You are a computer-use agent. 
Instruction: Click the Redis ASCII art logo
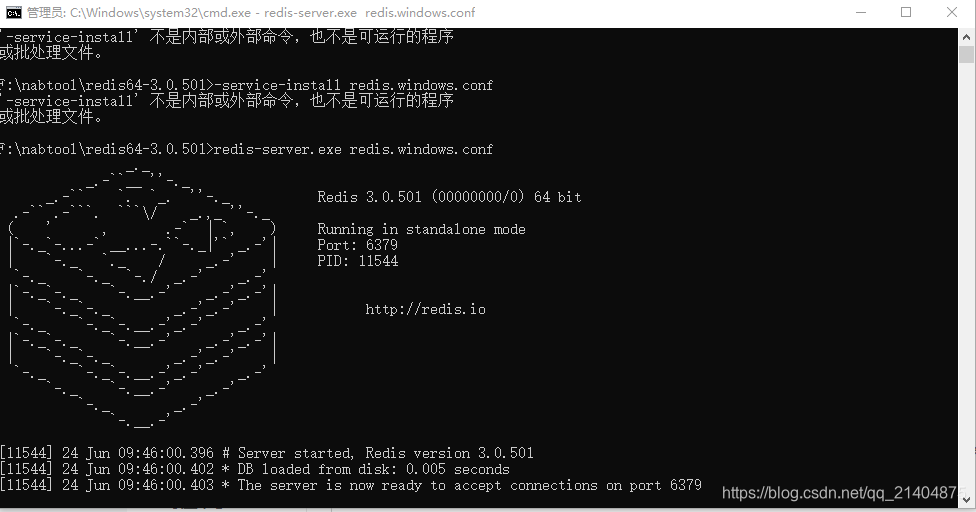(142, 297)
